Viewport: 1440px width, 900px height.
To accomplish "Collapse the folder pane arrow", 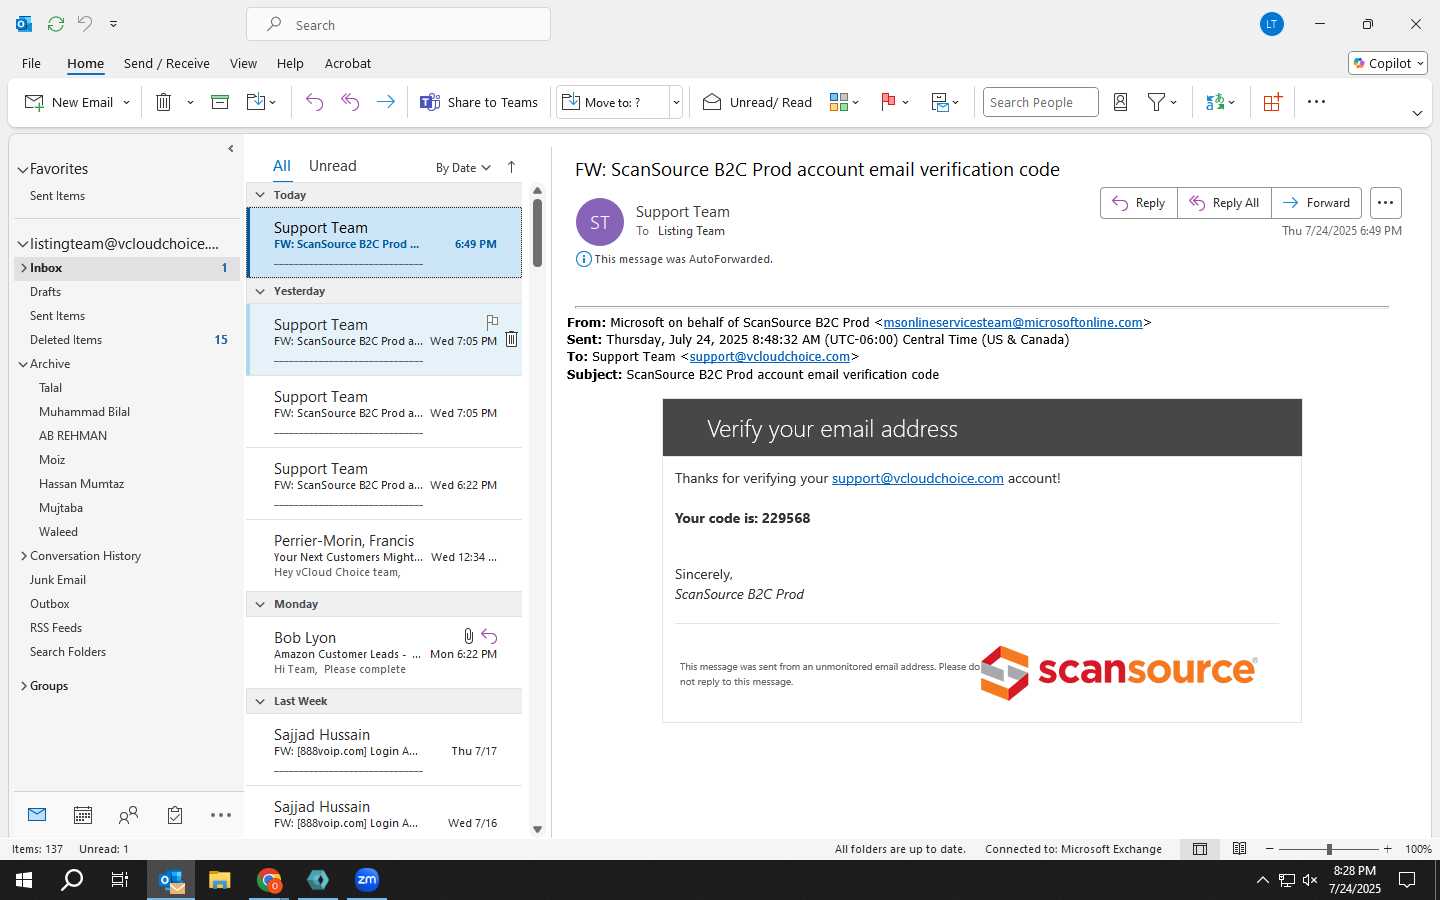I will pyautogui.click(x=231, y=149).
